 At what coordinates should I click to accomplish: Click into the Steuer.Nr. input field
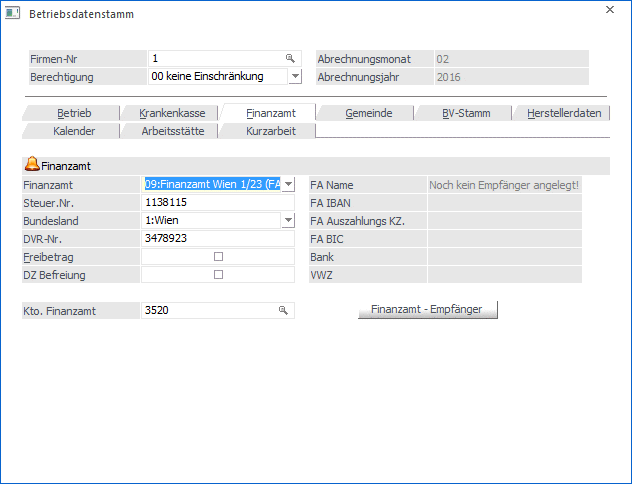[218, 203]
